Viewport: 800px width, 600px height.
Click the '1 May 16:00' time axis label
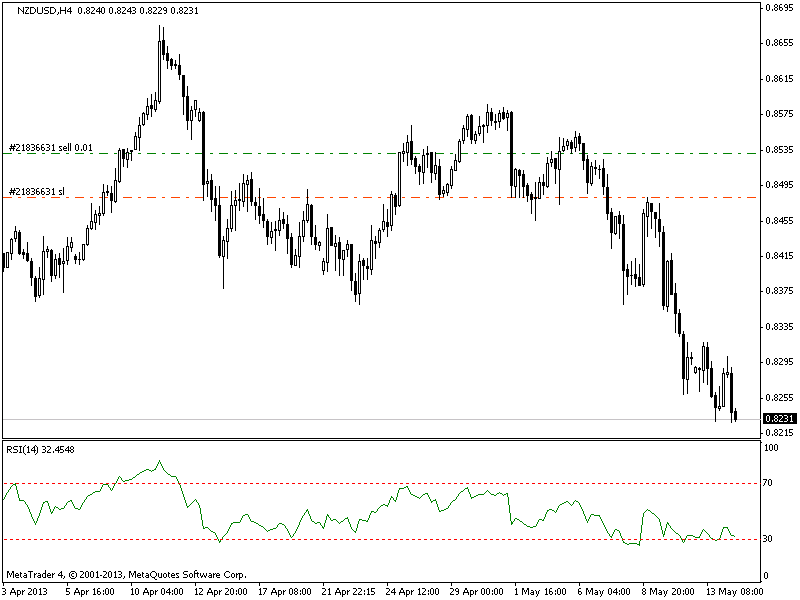click(540, 592)
